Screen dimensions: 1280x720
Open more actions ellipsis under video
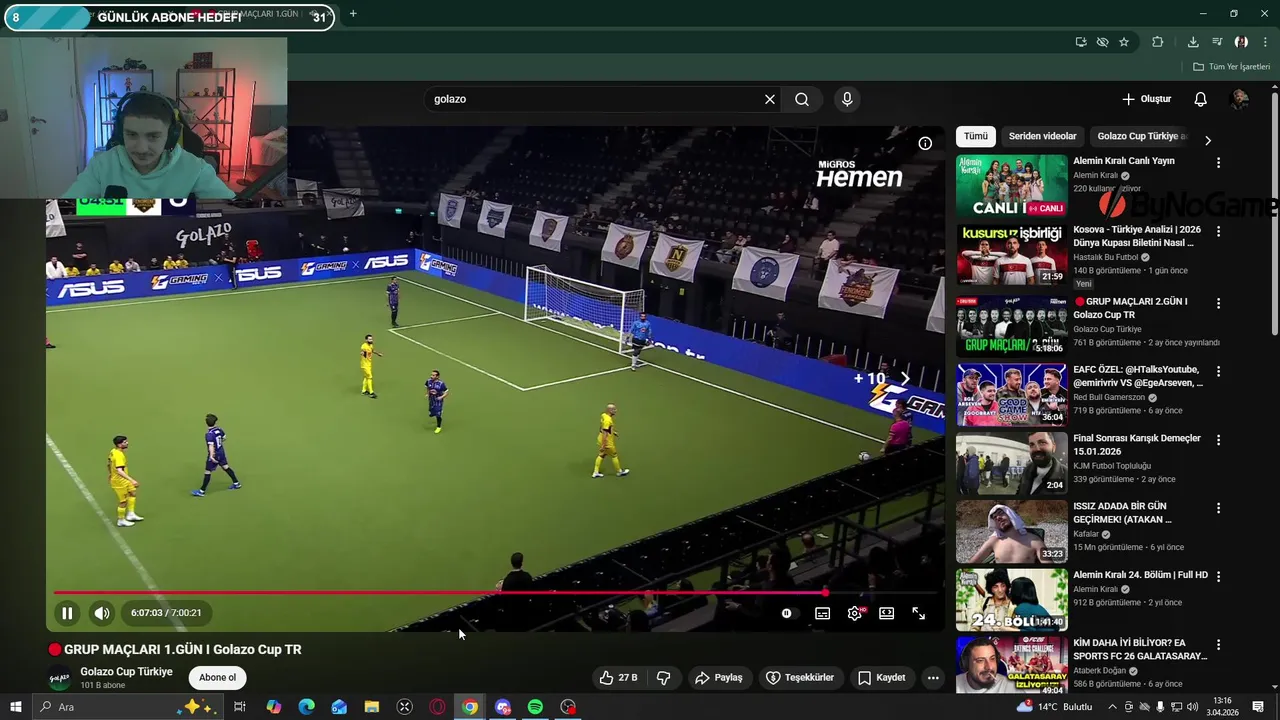pyautogui.click(x=933, y=678)
